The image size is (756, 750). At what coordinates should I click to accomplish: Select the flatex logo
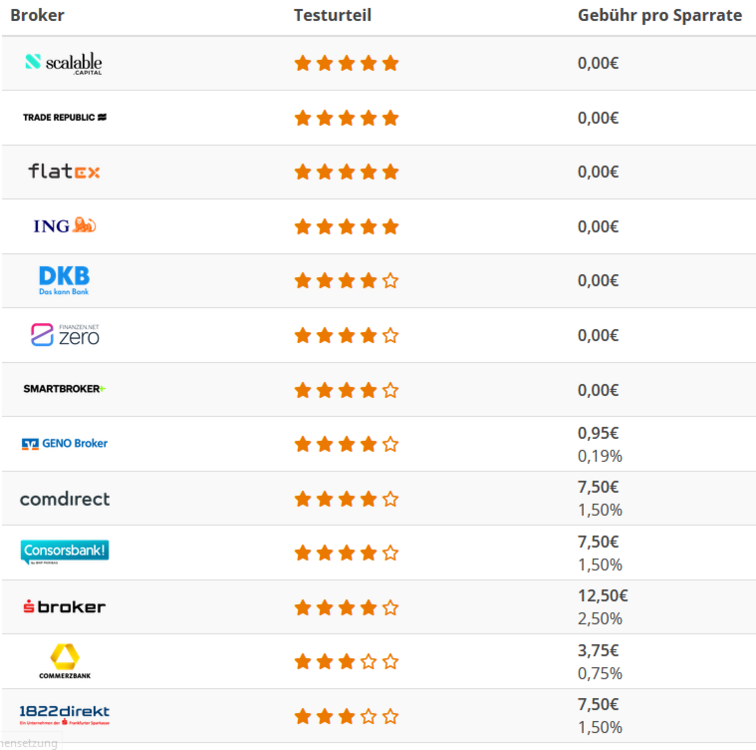(64, 172)
